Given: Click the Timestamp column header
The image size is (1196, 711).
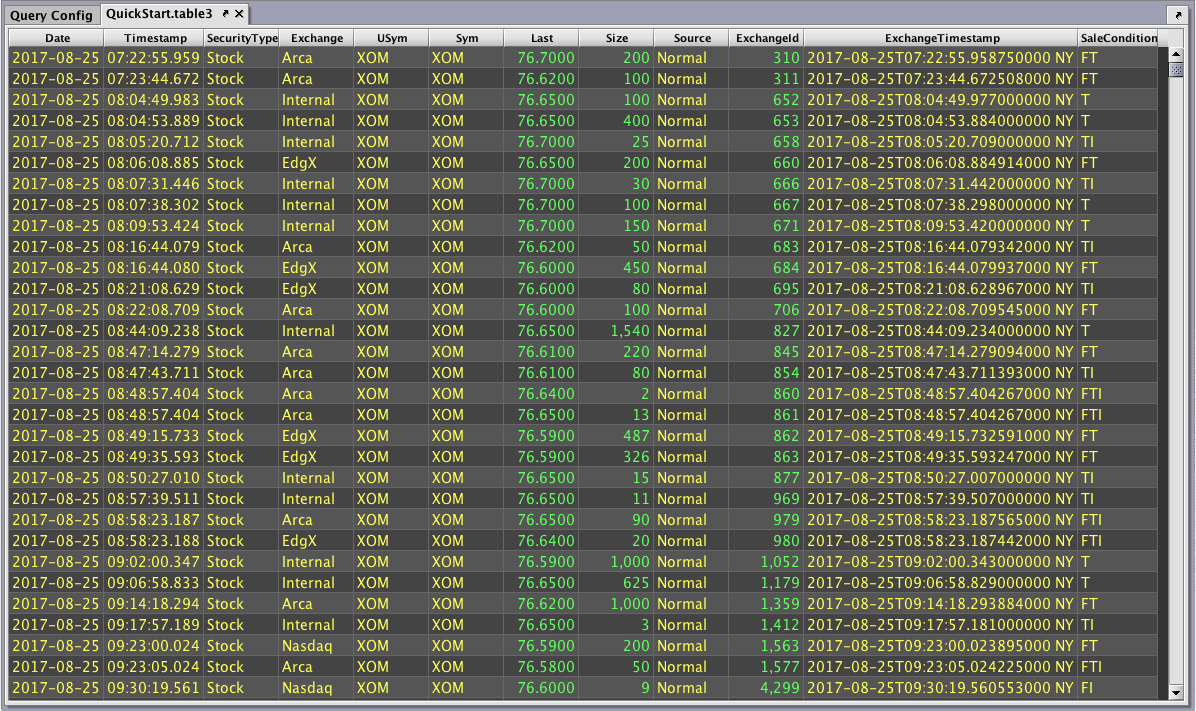Looking at the screenshot, I should click(x=154, y=38).
